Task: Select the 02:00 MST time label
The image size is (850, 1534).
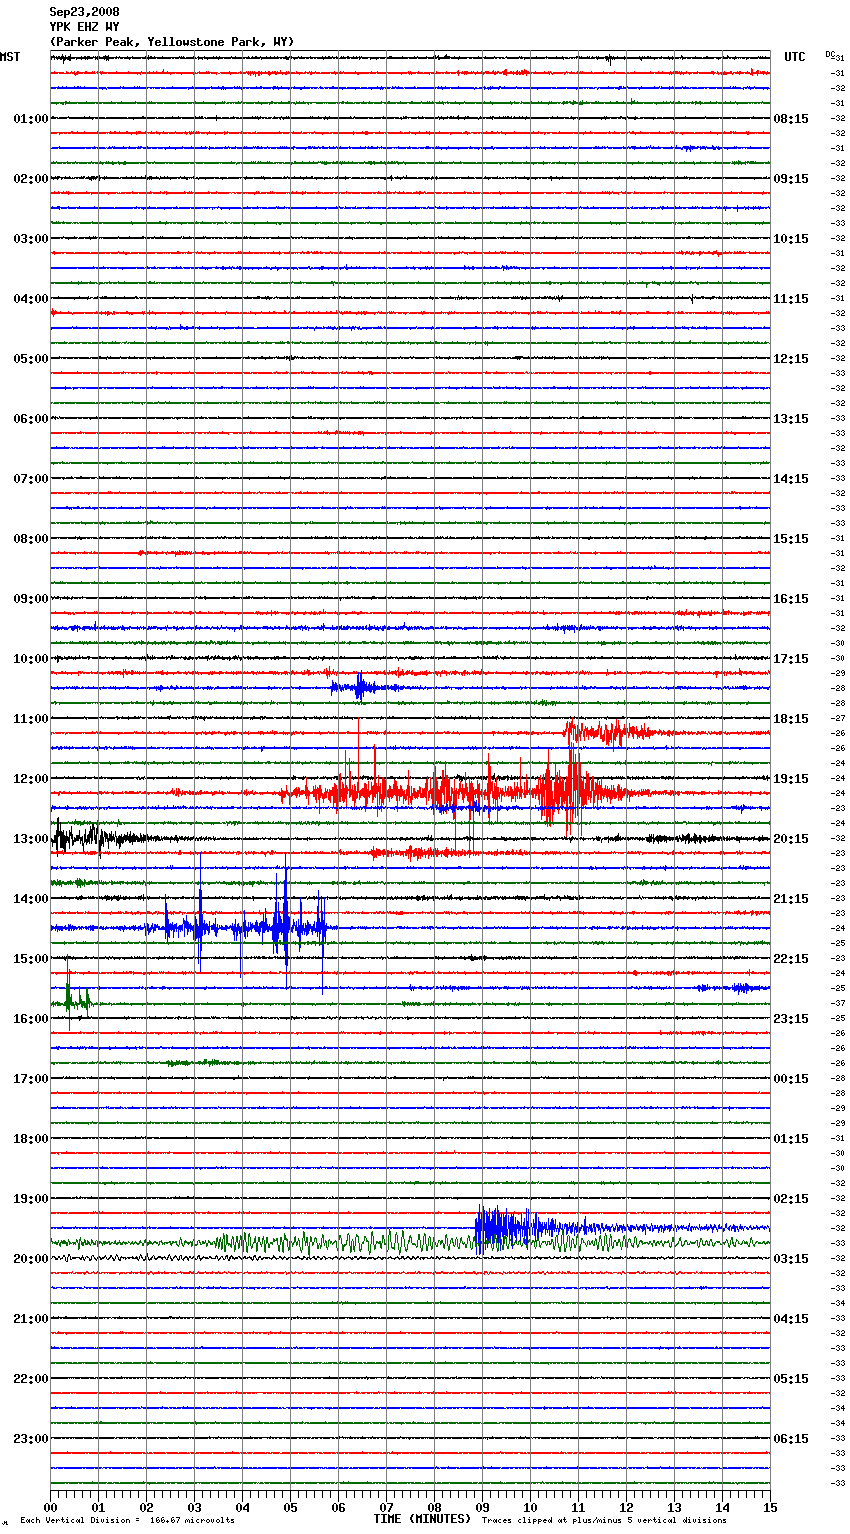Action: click(x=31, y=179)
